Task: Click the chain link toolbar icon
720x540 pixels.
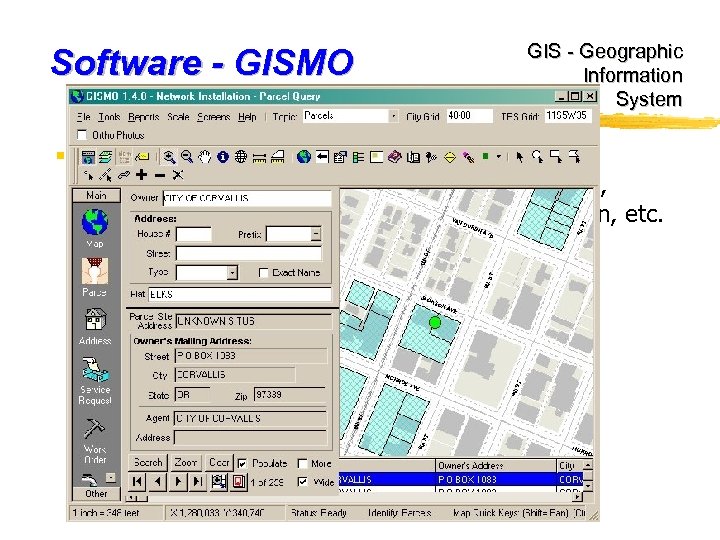Action: [x=124, y=175]
